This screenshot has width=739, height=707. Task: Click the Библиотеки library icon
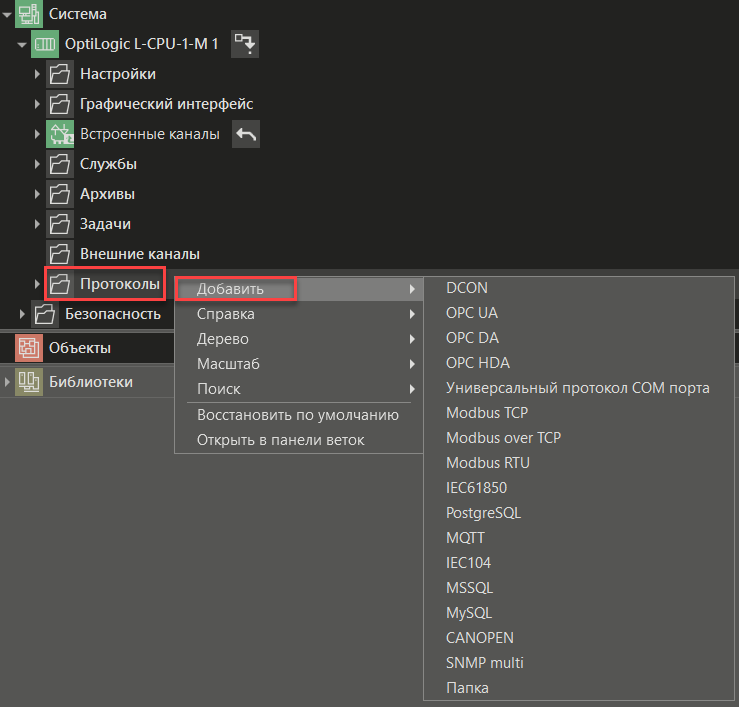(29, 382)
